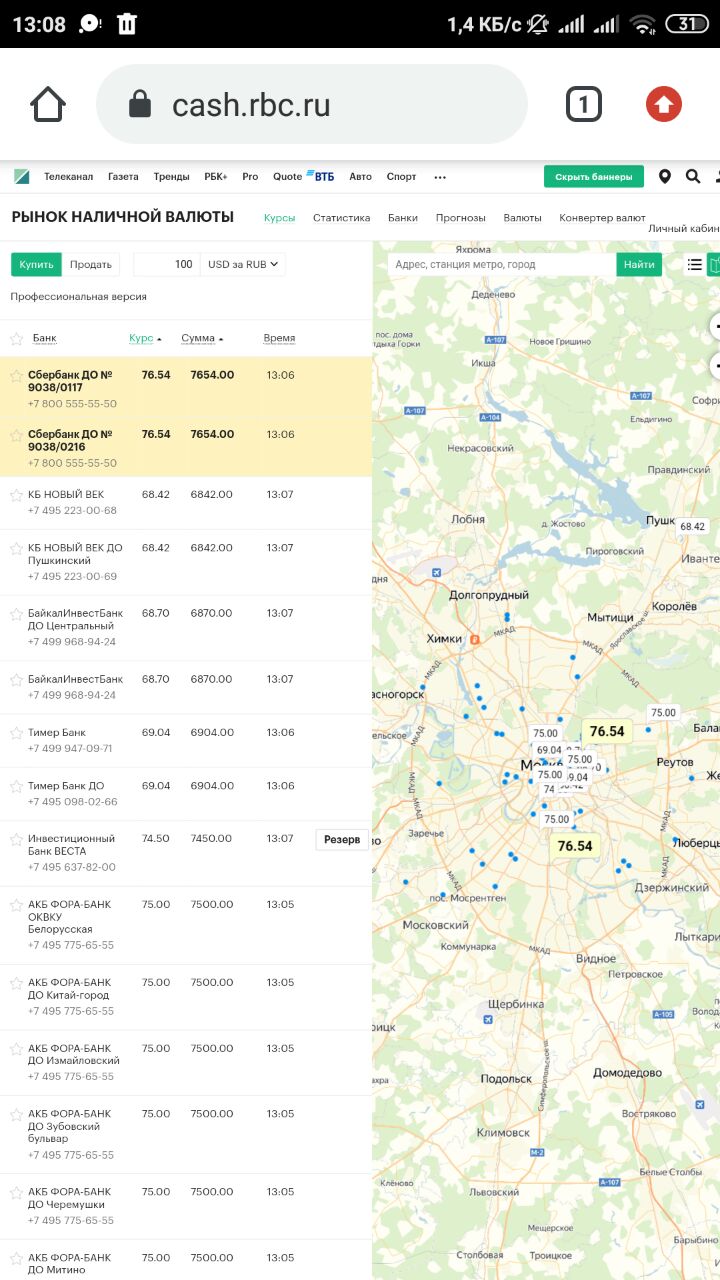
Task: Favorite star for Сбербанк ДО № 9038/0216
Action: pos(16,435)
